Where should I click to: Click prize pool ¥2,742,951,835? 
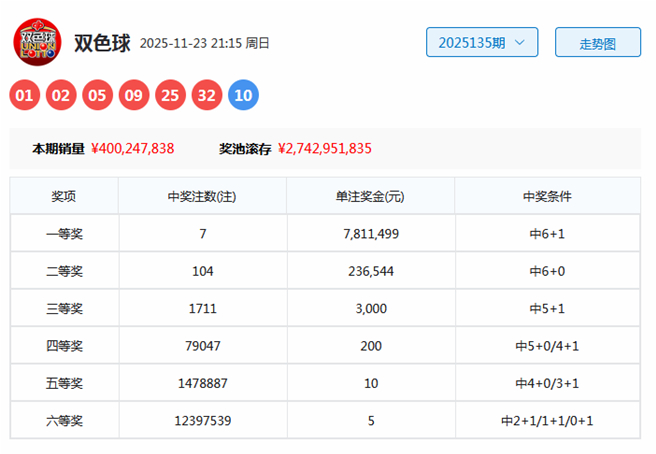click(x=325, y=149)
